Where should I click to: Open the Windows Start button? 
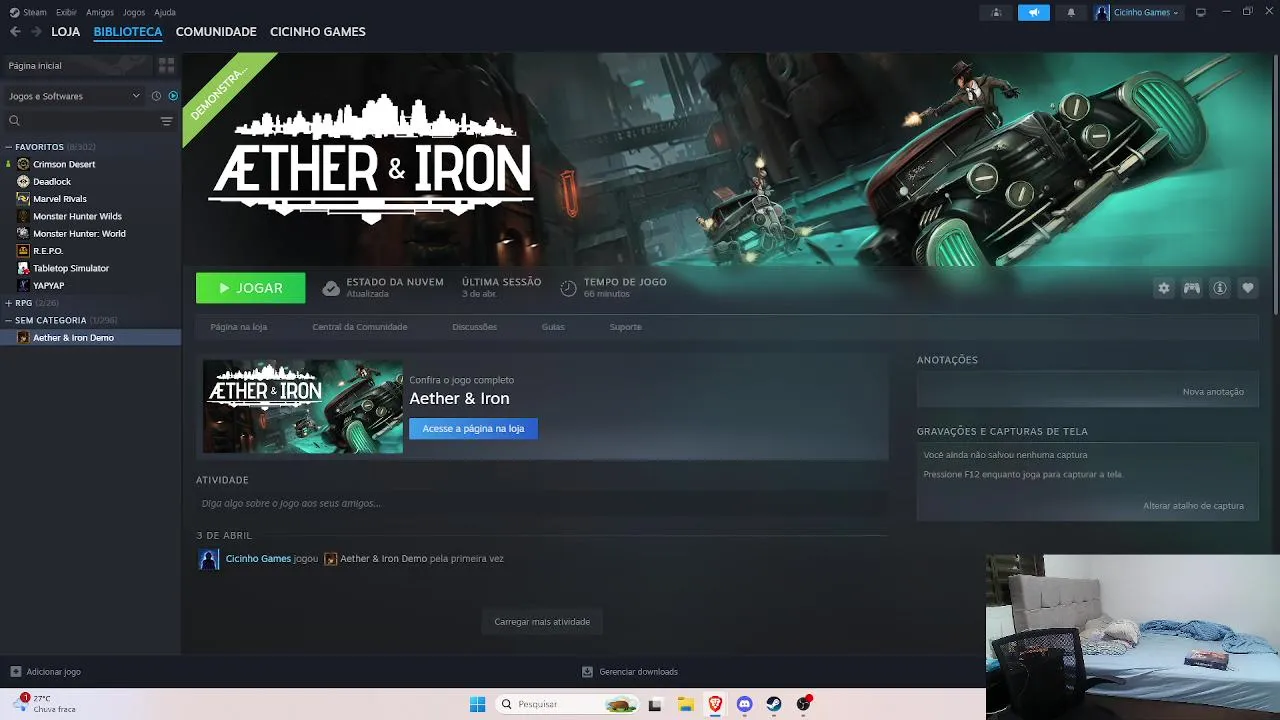coord(477,704)
